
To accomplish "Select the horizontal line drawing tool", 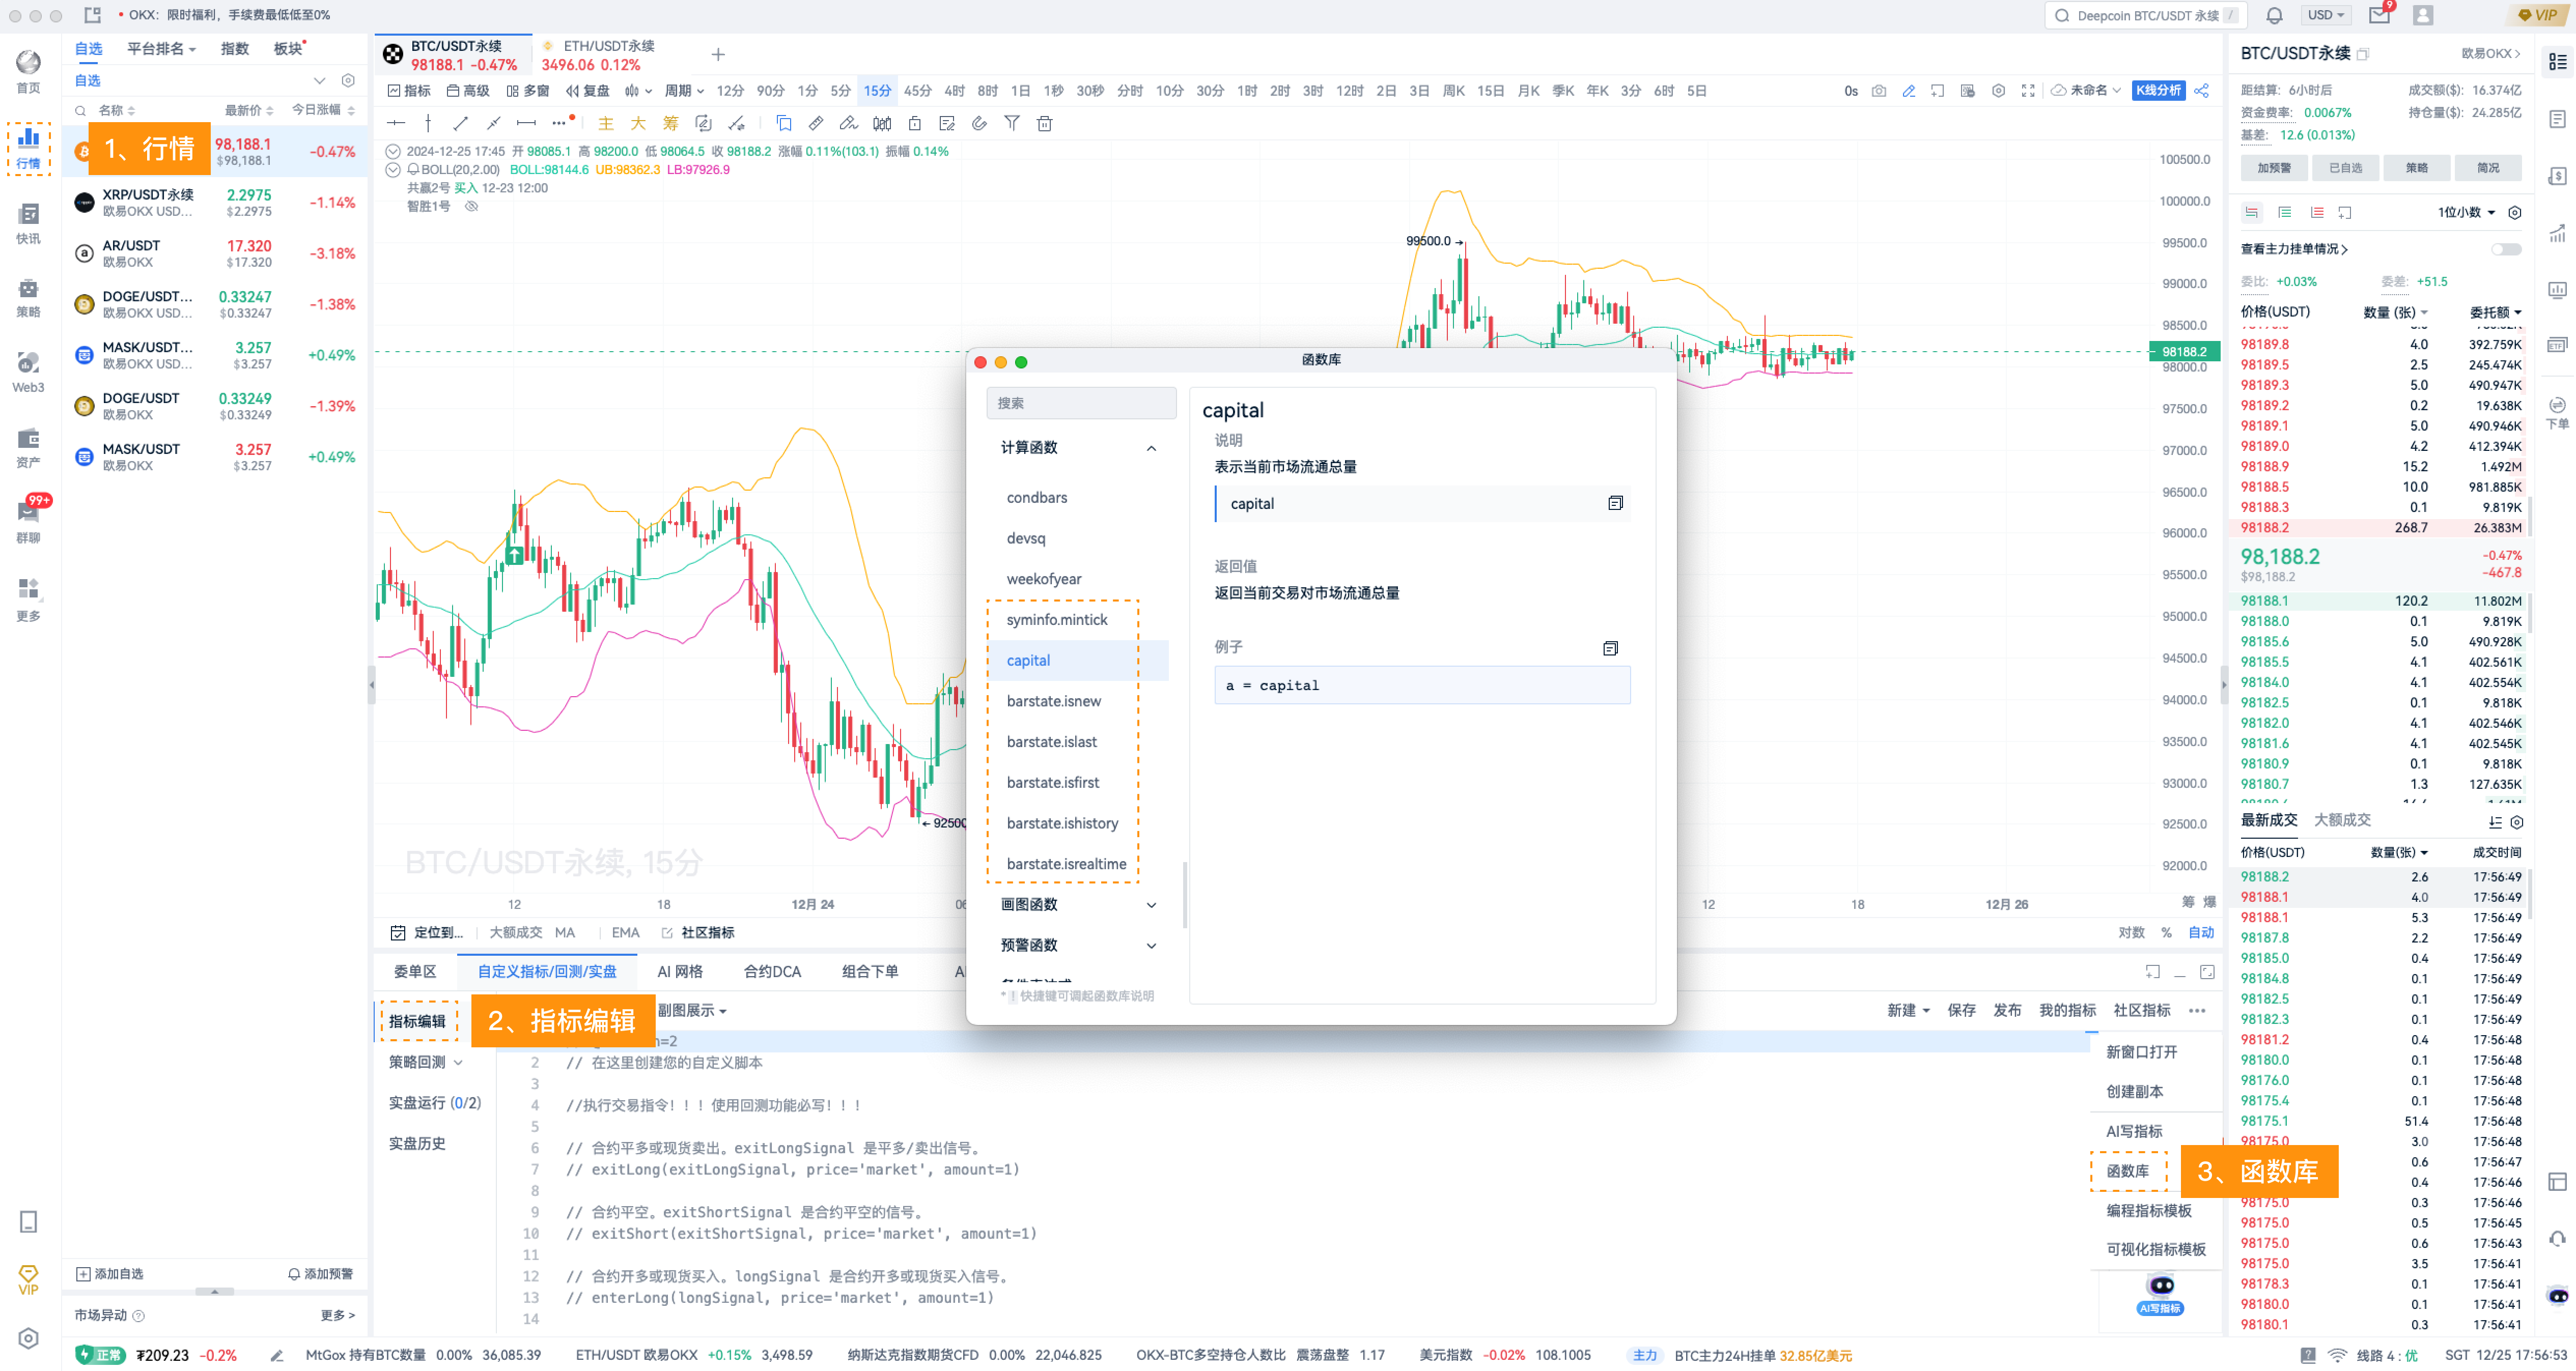I will 396,123.
